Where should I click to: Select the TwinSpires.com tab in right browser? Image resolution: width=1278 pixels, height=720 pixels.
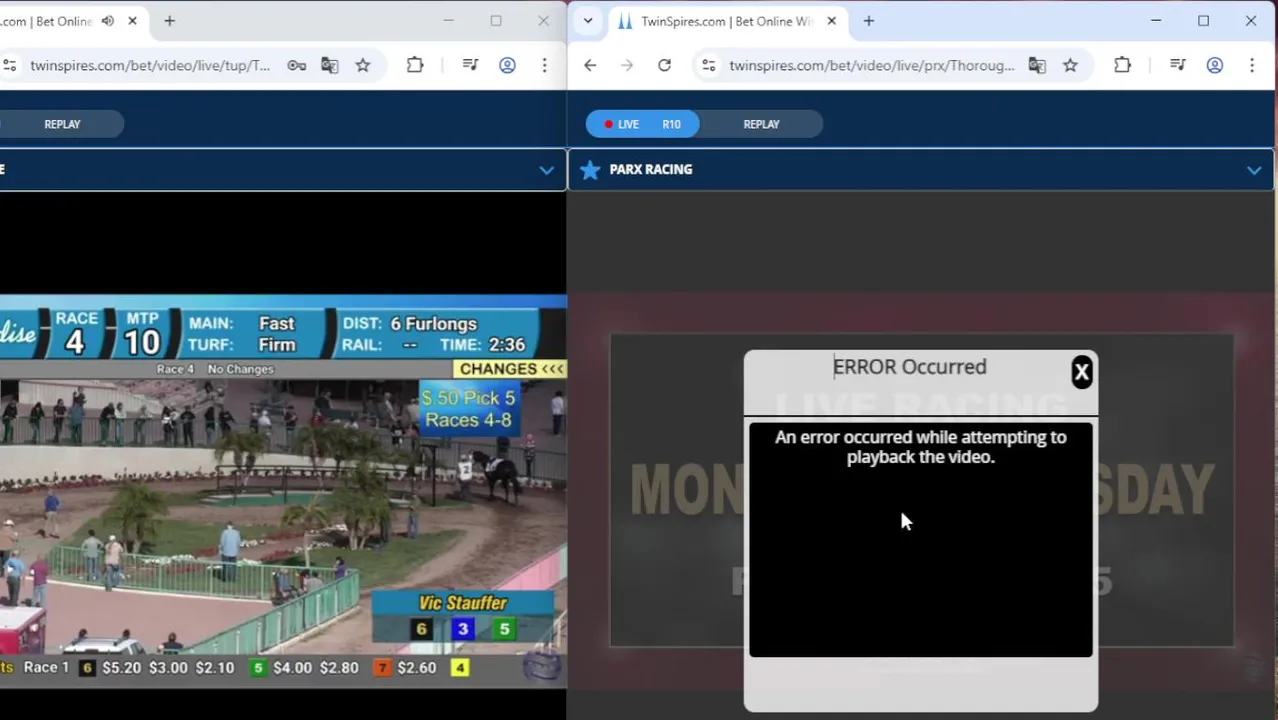pyautogui.click(x=726, y=21)
